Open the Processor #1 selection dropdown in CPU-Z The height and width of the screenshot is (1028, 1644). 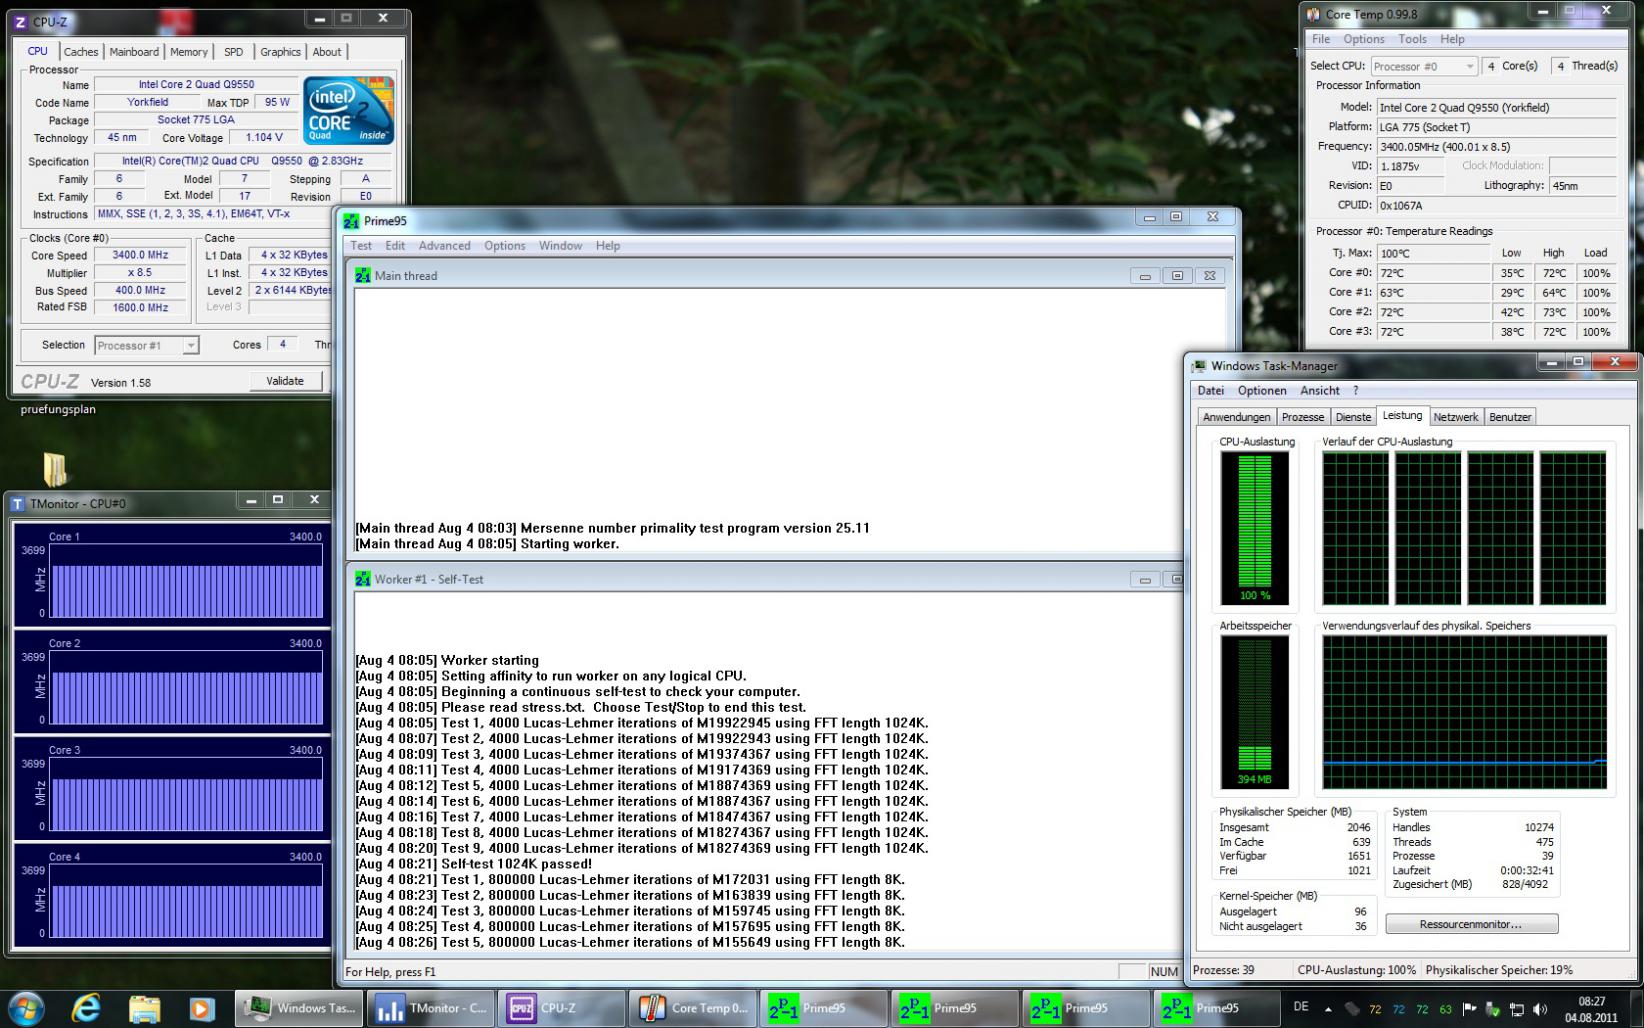pos(147,345)
